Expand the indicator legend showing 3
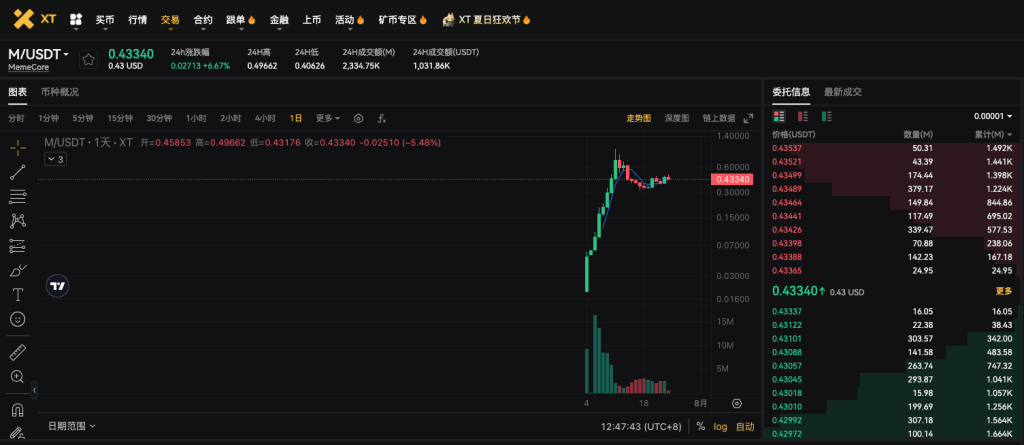1024x445 pixels. tap(56, 159)
